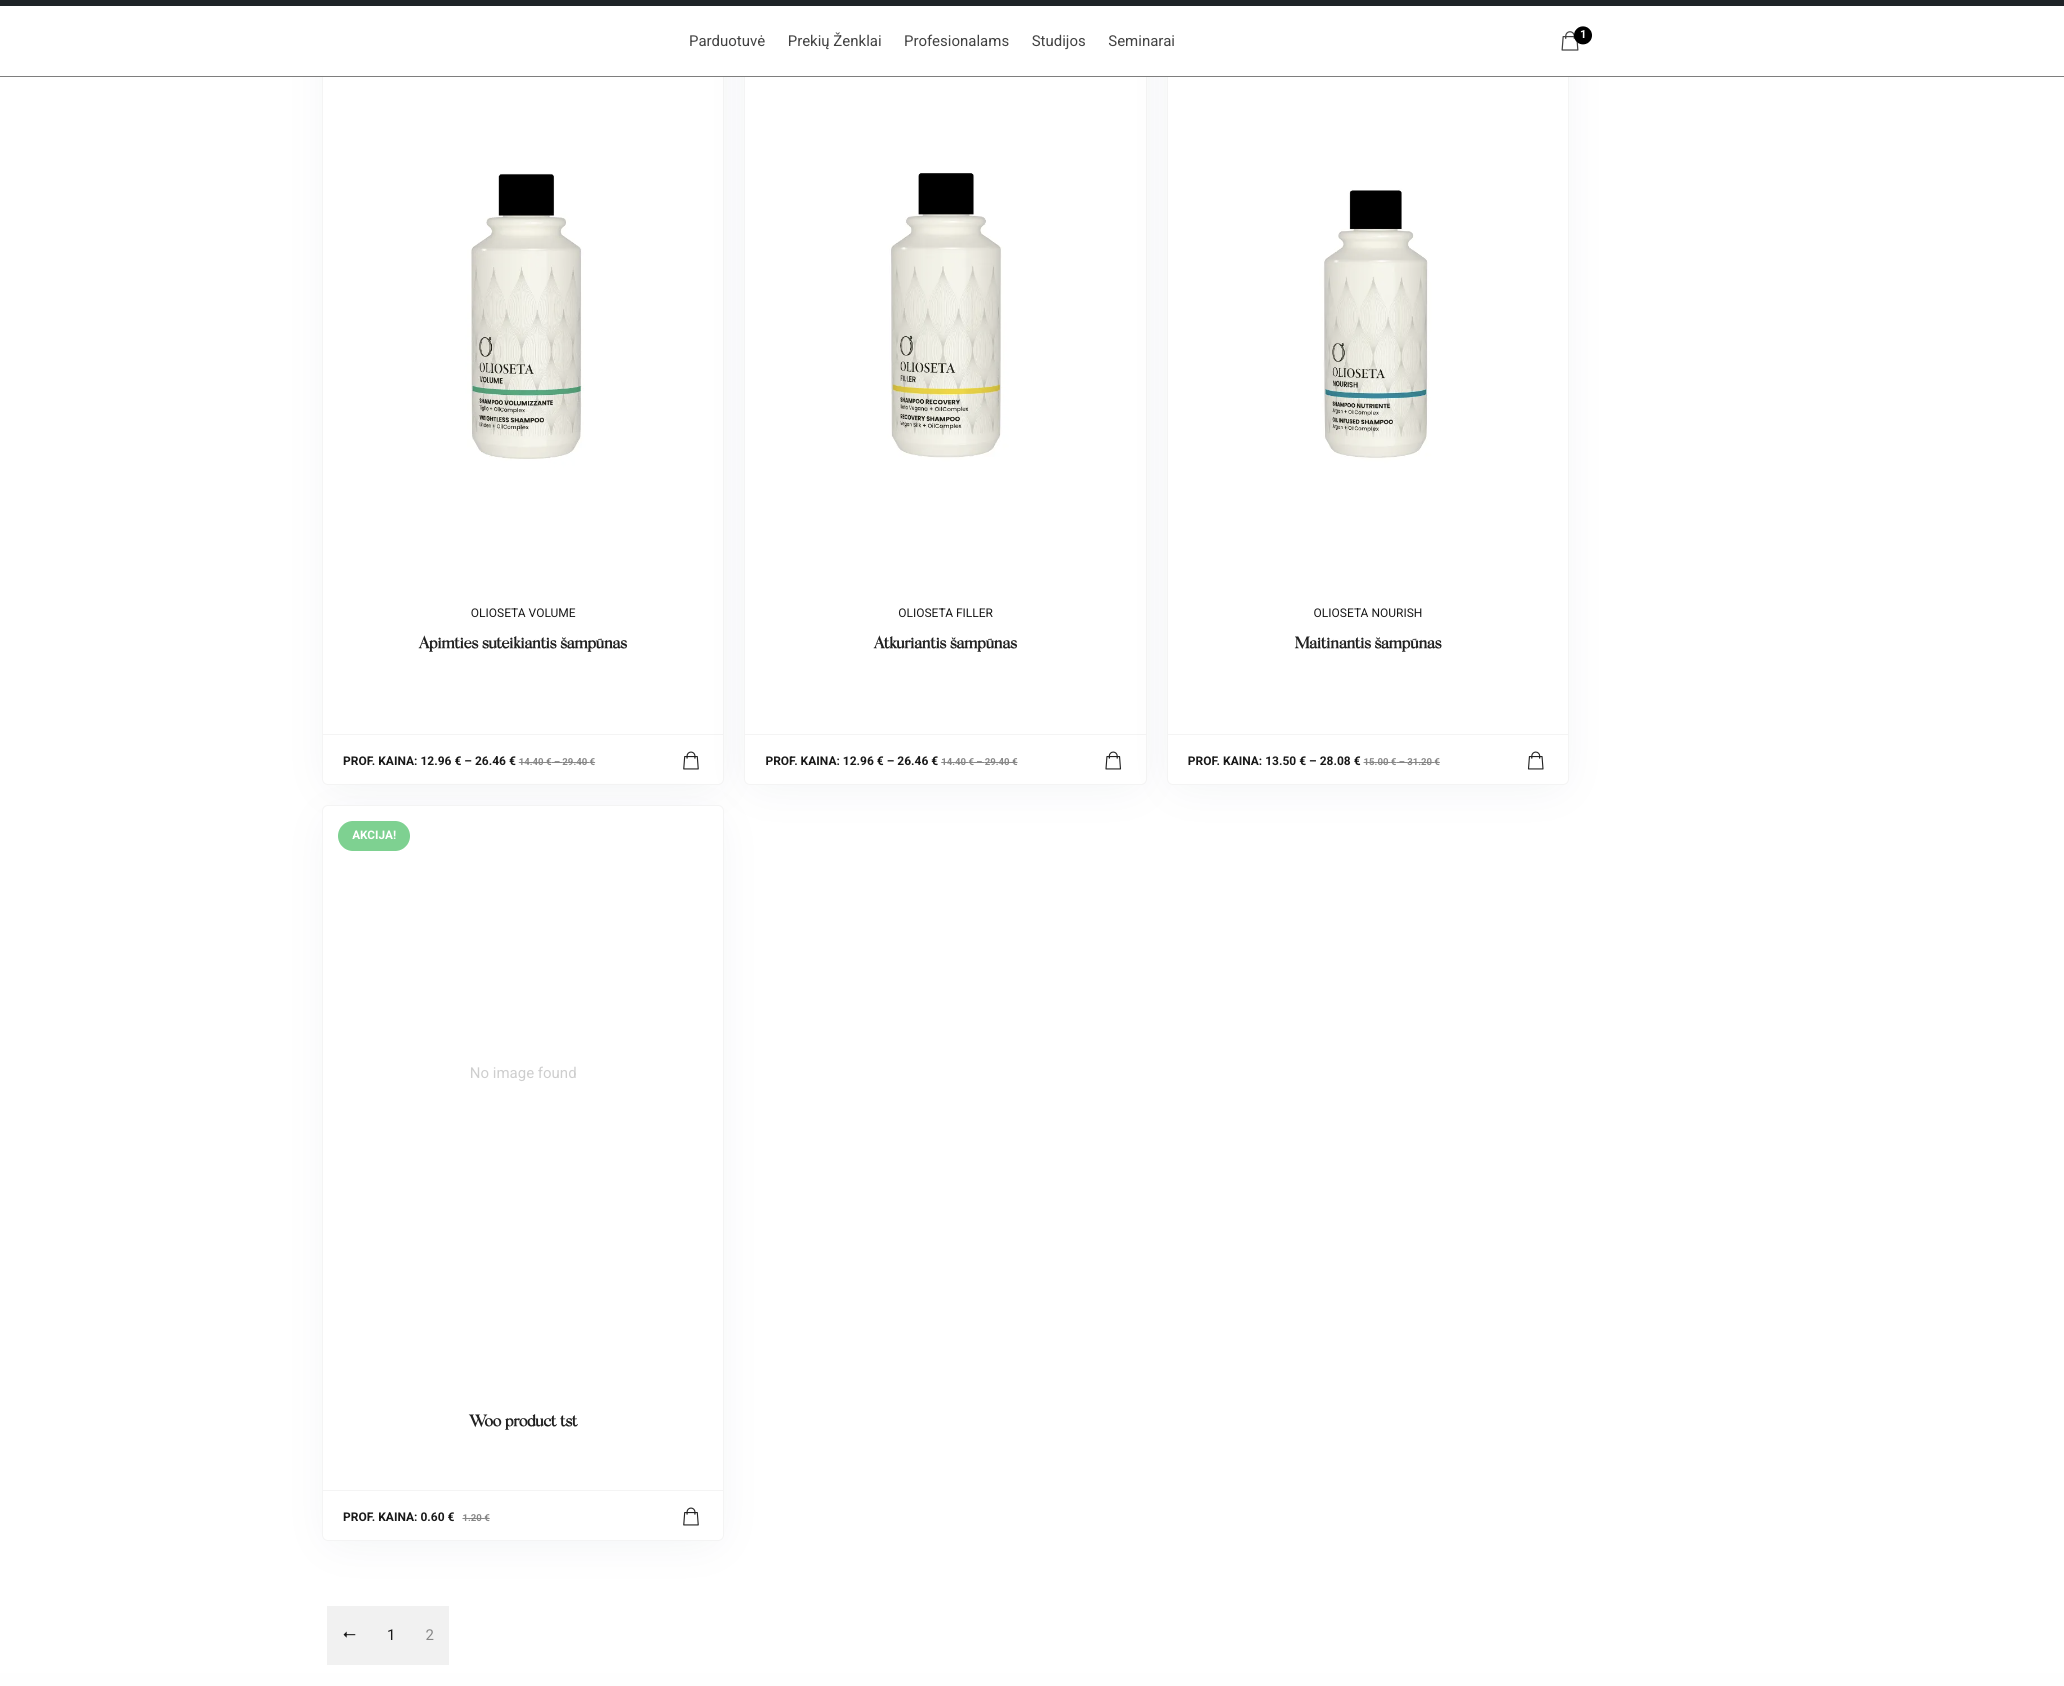Image resolution: width=2064 pixels, height=1686 pixels.
Task: Click the AKCIJA! sale badge
Action: click(374, 836)
